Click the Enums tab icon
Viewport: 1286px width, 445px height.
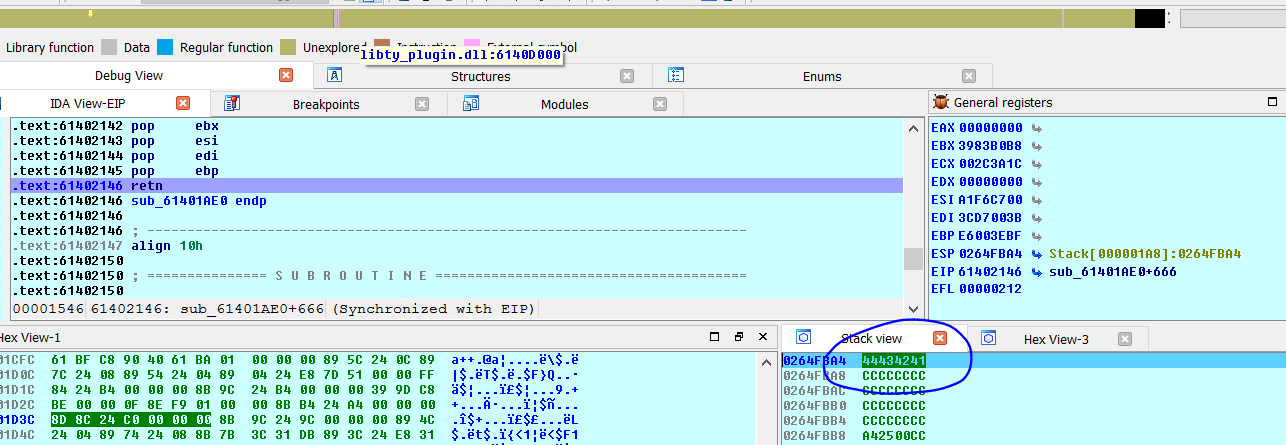click(x=676, y=76)
